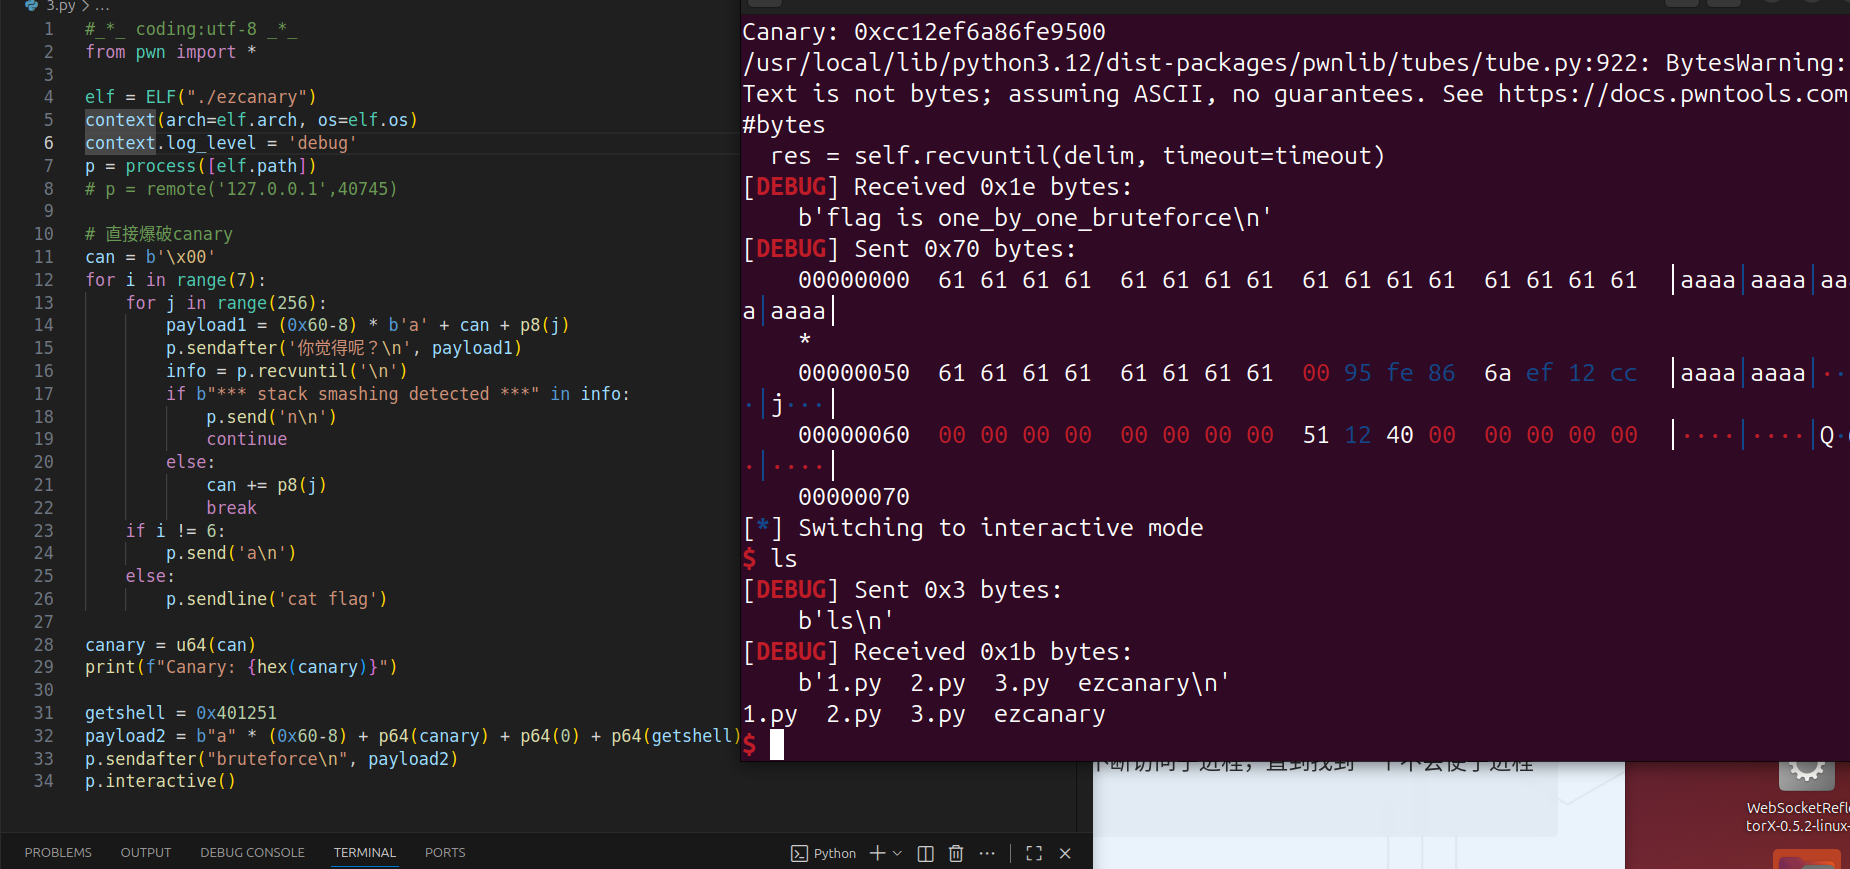This screenshot has width=1850, height=869.
Task: Switch to the OUTPUT tab
Action: pyautogui.click(x=146, y=853)
